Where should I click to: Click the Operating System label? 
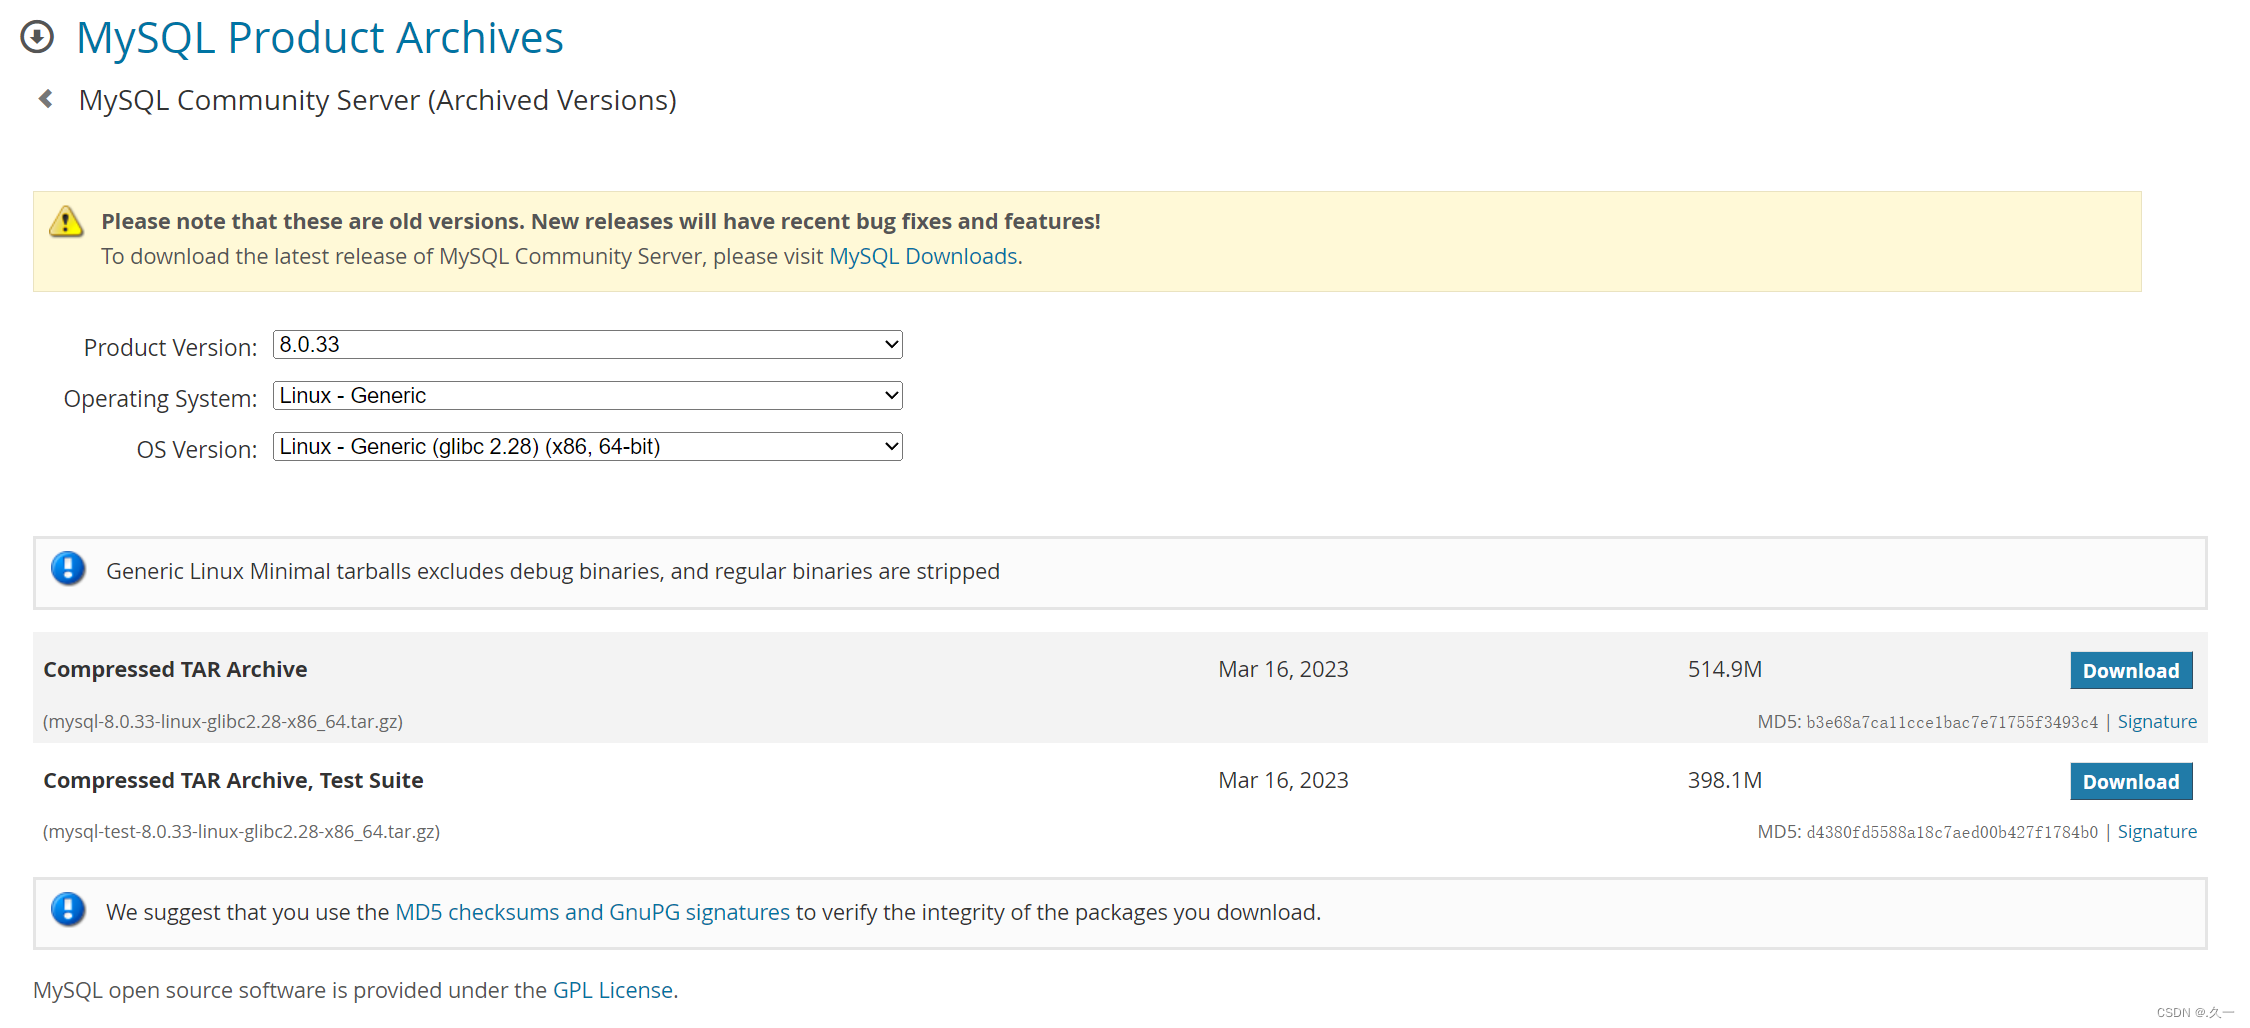[160, 399]
